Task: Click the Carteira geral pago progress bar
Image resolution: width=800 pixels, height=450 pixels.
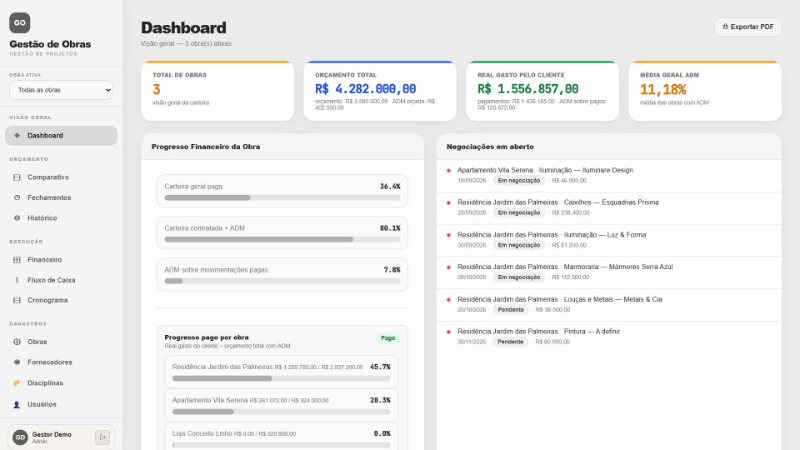Action: click(x=282, y=198)
